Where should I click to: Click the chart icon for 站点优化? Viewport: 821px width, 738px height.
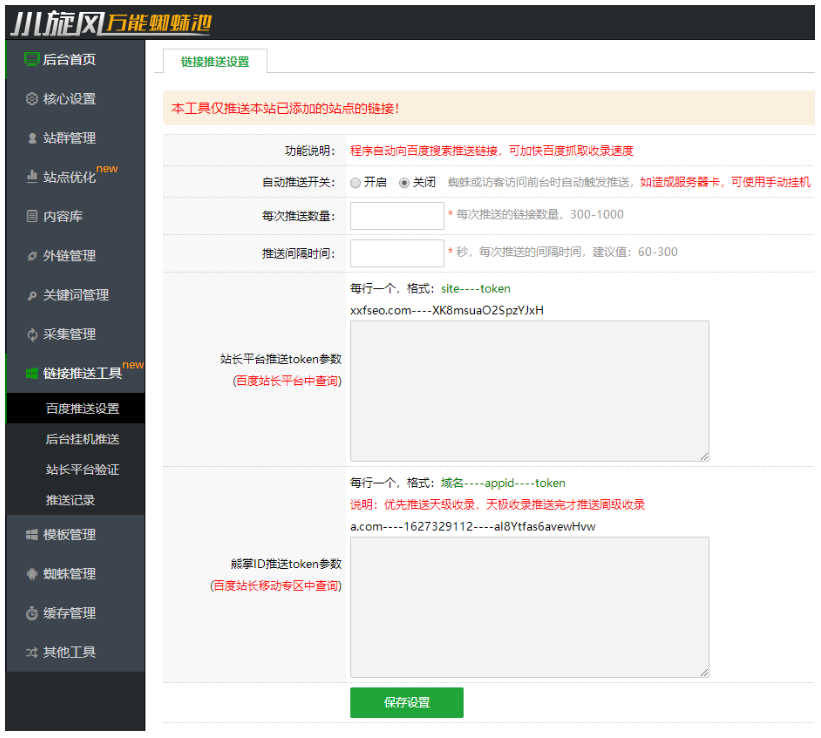pos(32,177)
